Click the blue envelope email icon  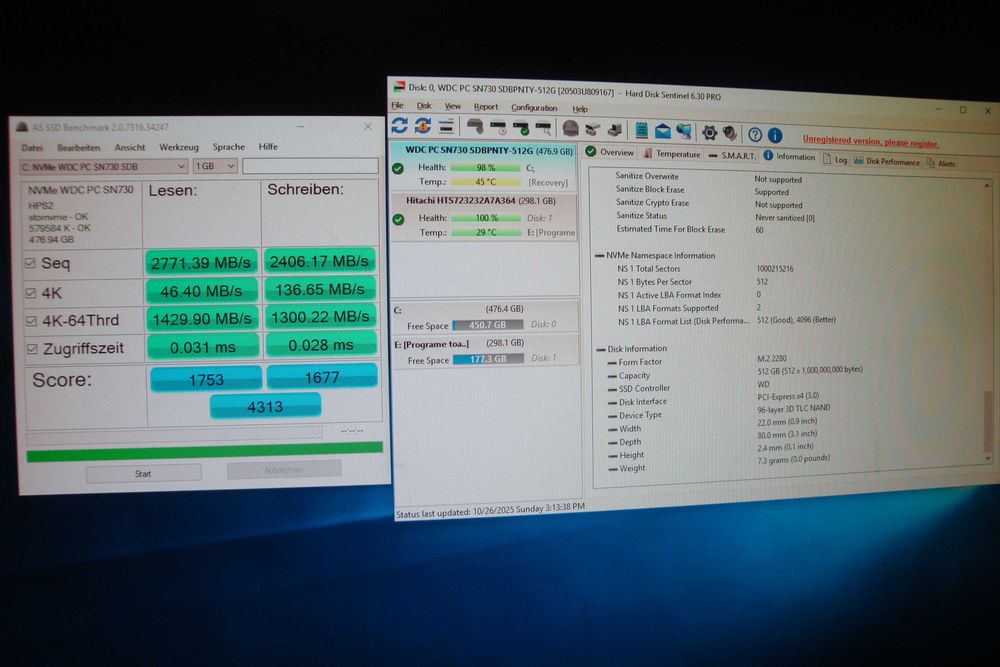pyautogui.click(x=663, y=131)
